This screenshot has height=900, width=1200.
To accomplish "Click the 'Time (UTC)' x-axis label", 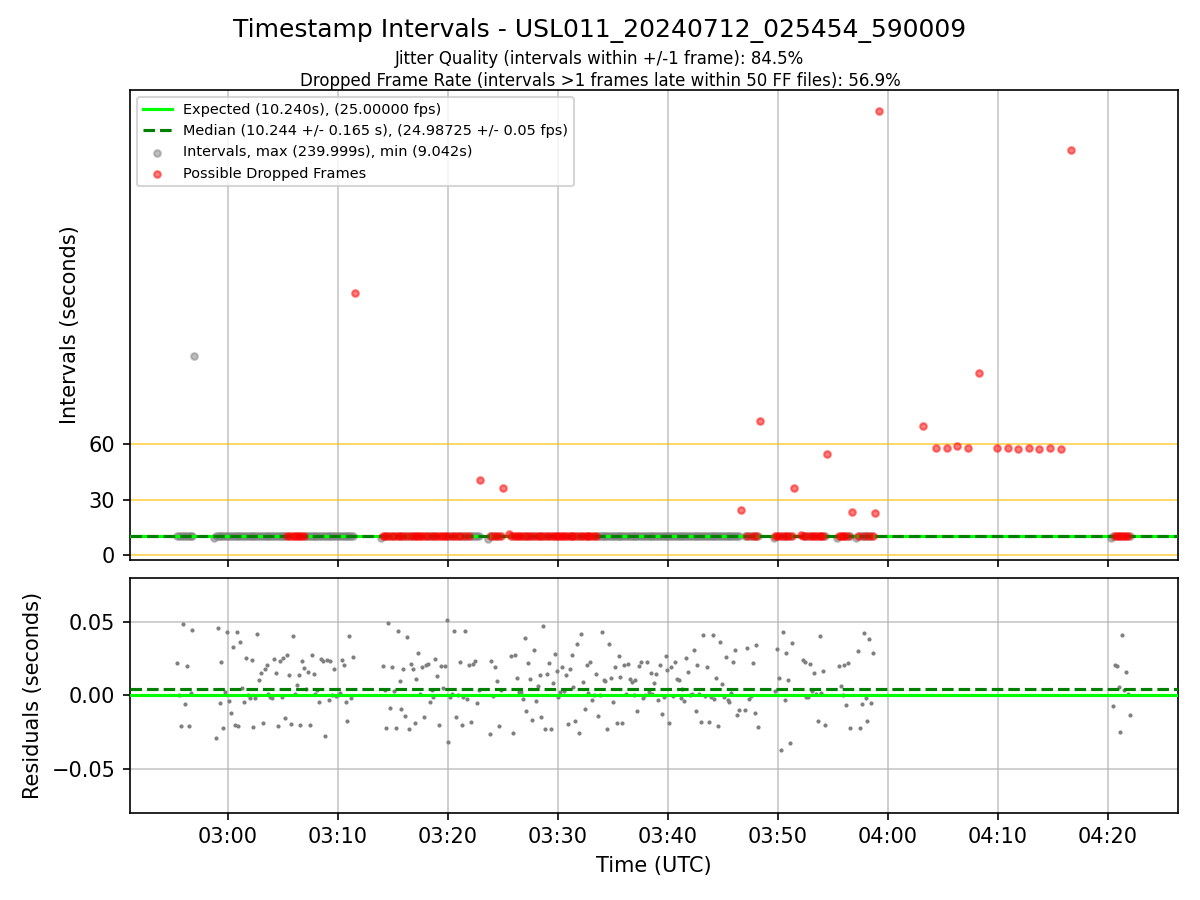I will coord(653,865).
